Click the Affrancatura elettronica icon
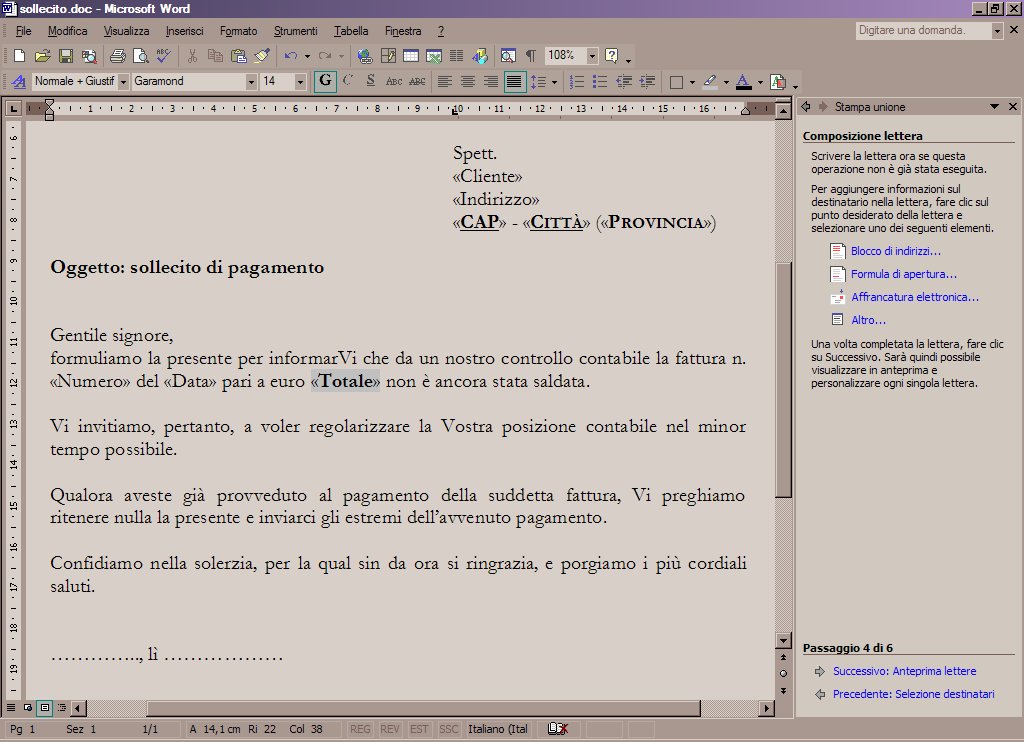This screenshot has width=1024, height=742. [x=838, y=297]
